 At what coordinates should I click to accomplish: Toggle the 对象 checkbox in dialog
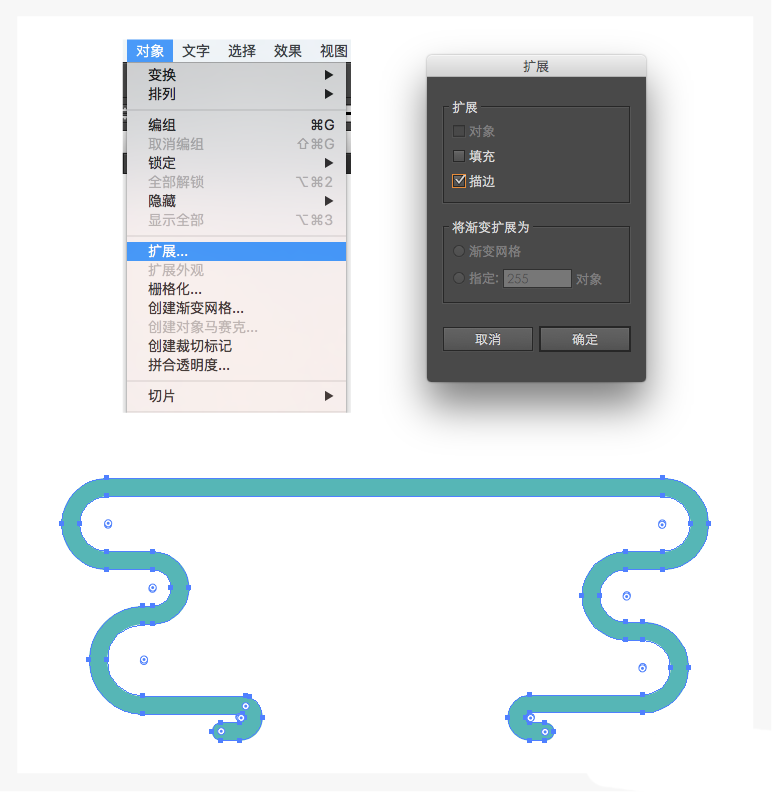[459, 131]
